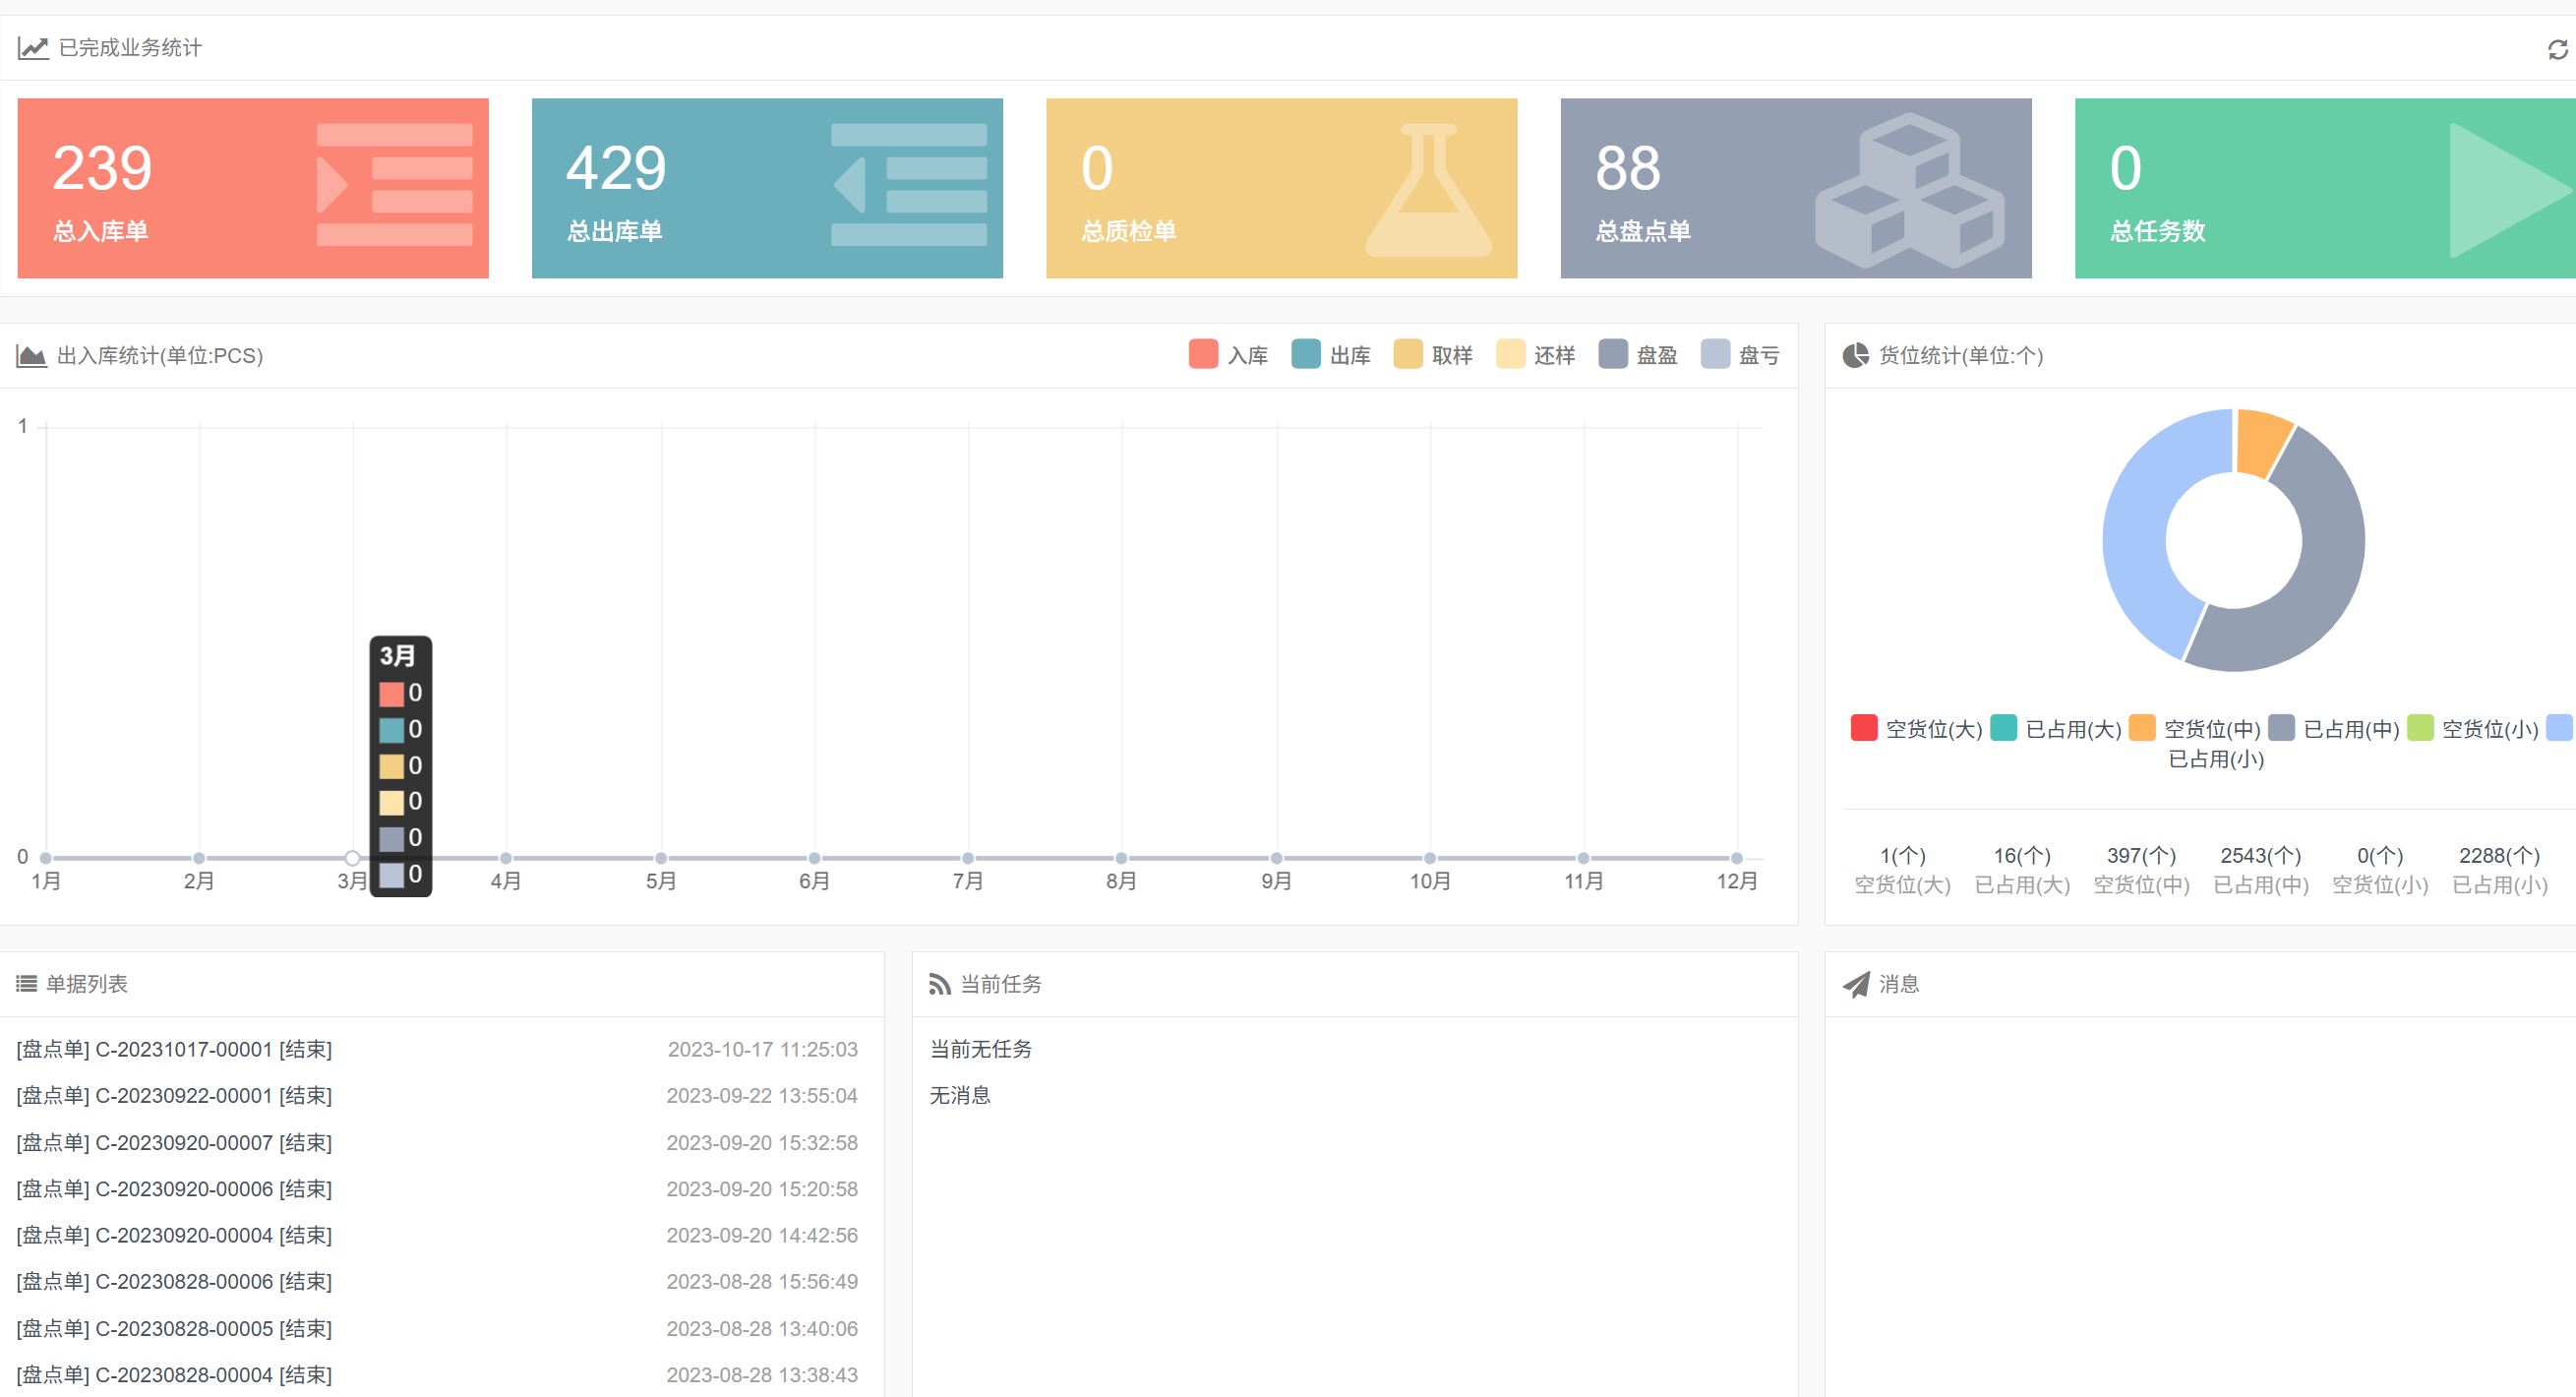This screenshot has width=2576, height=1397.
Task: Open 盘点单 C-20230920-00007 entry
Action: tap(174, 1142)
